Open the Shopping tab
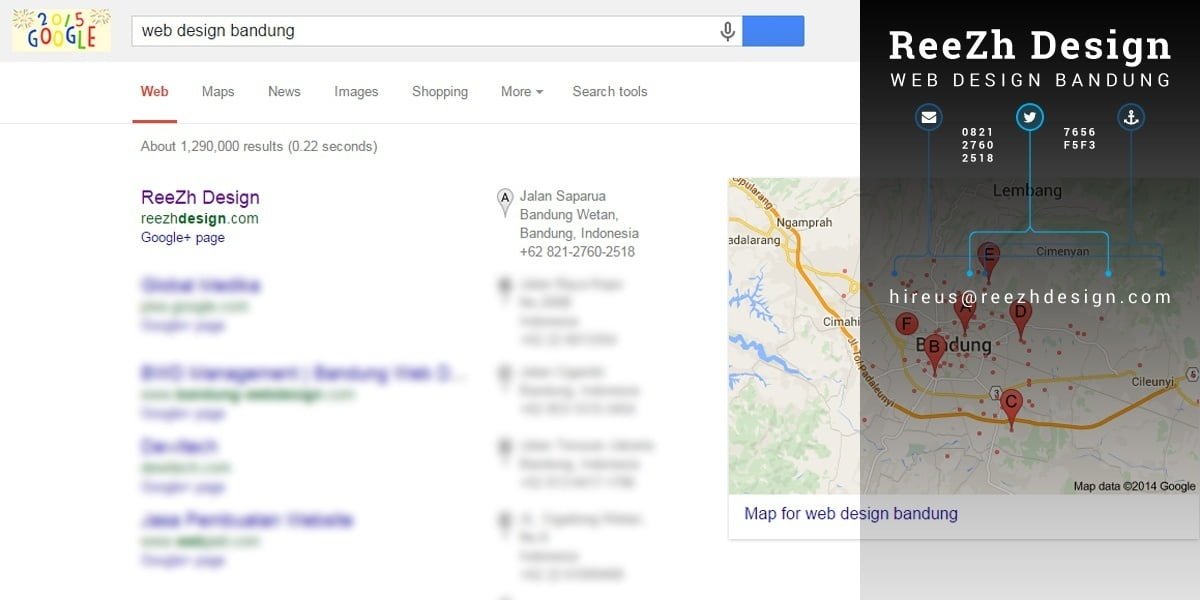1200x600 pixels. 440,91
